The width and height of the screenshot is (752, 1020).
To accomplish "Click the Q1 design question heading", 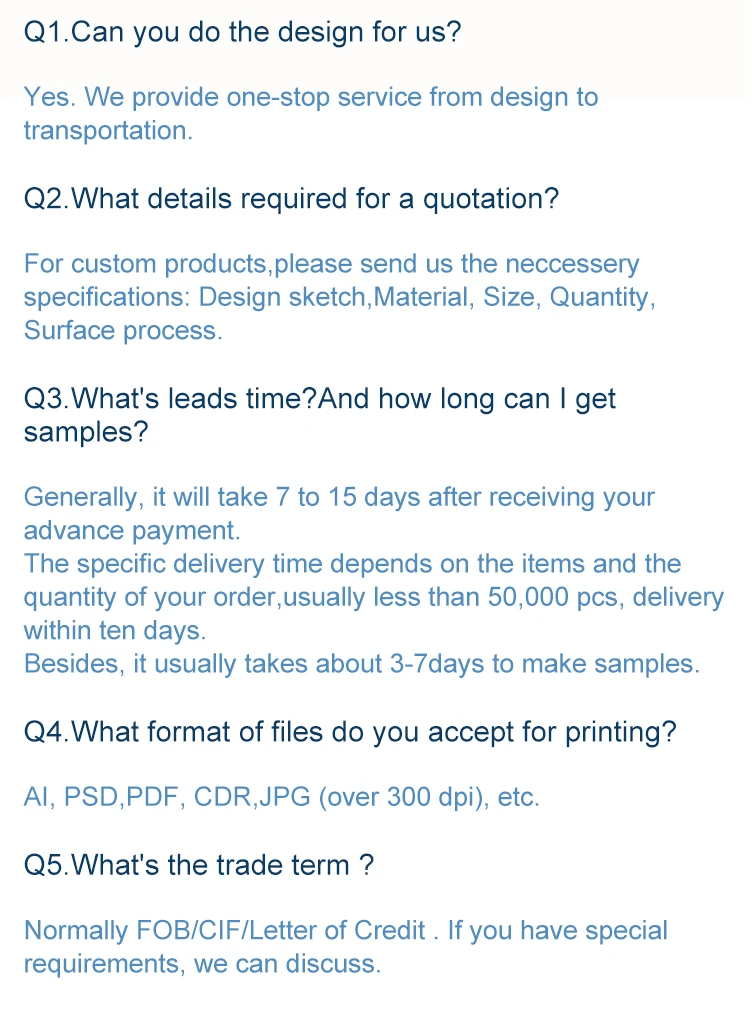I will tap(242, 32).
